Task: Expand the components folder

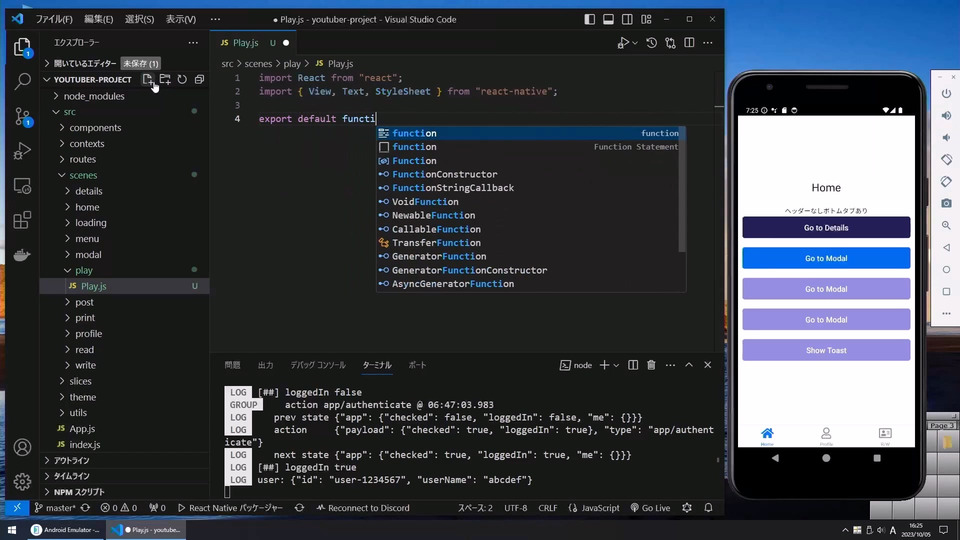Action: (x=95, y=128)
